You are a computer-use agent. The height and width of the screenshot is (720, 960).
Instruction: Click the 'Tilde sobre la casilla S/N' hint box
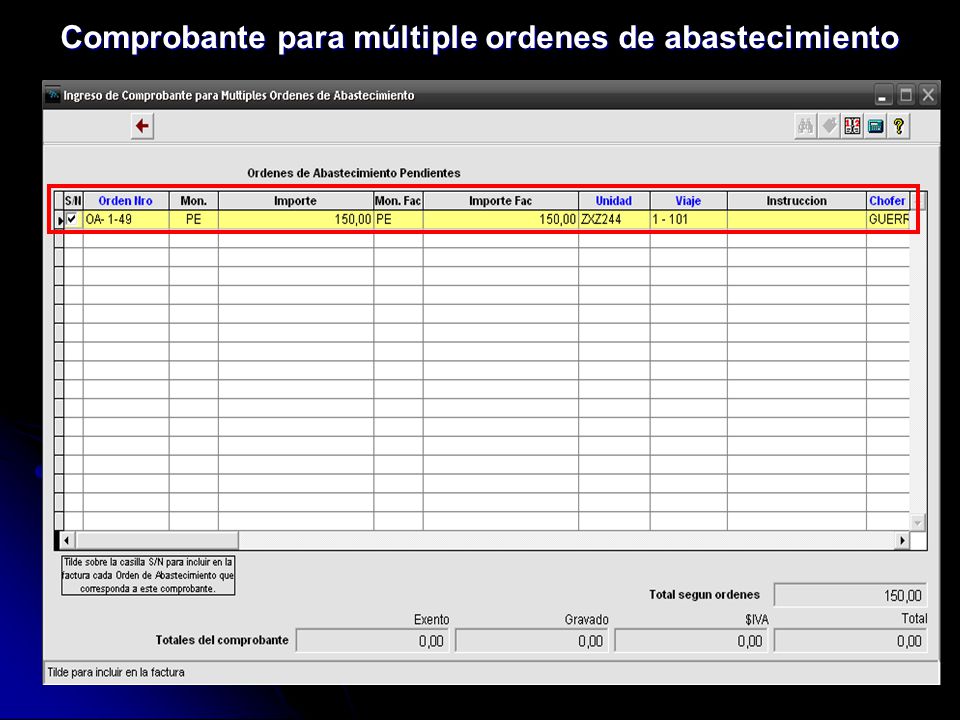(x=148, y=576)
